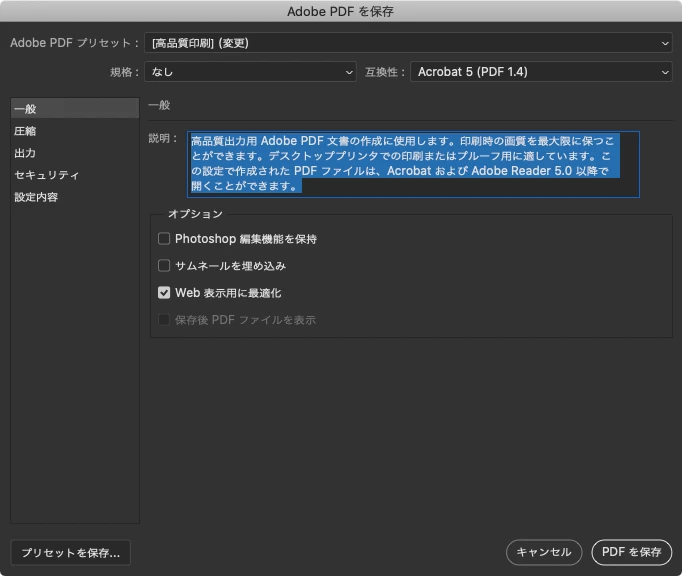Click the 一般 panel heading text
The width and height of the screenshot is (682, 576).
pyautogui.click(x=159, y=105)
